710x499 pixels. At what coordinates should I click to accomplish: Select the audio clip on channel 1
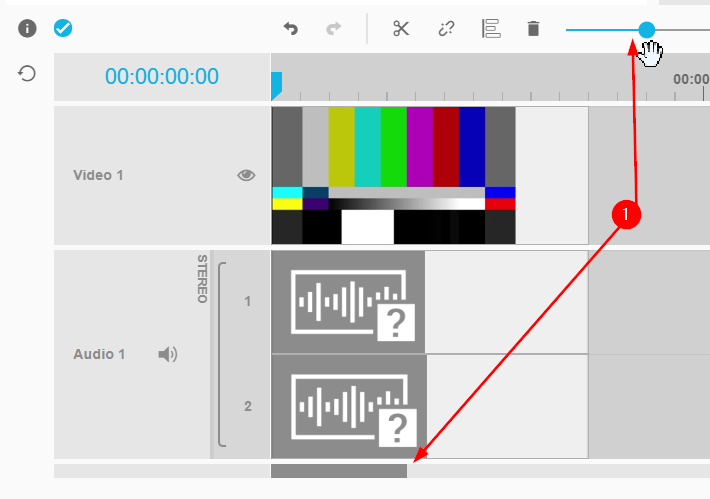point(348,302)
